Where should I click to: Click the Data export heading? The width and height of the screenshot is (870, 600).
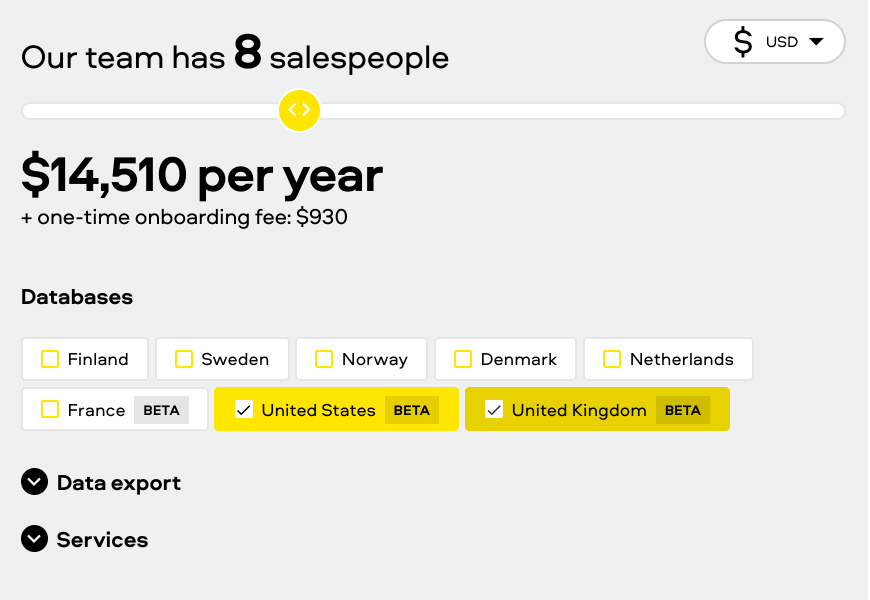coord(119,483)
